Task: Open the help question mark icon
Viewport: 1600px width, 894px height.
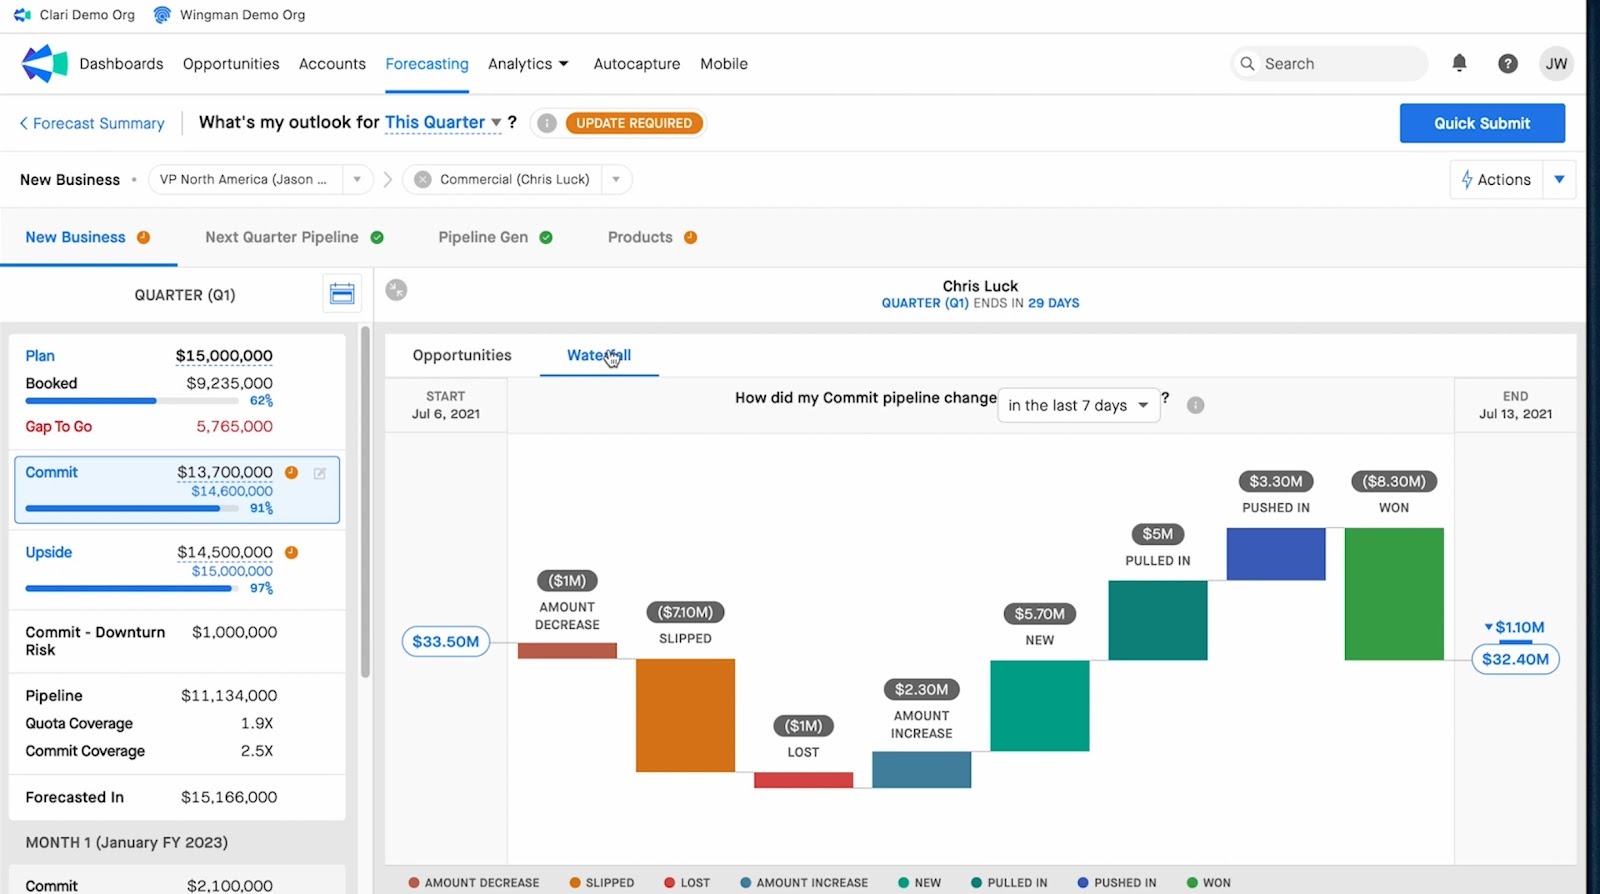Action: (1507, 64)
